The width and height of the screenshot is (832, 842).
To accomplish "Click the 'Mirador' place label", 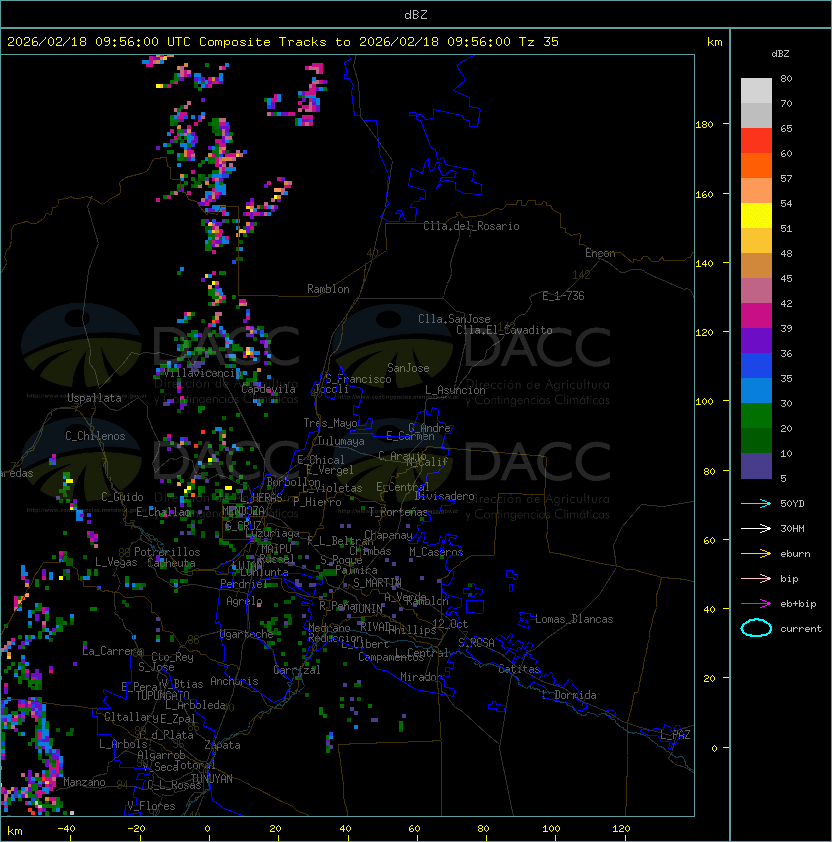I will 422,677.
